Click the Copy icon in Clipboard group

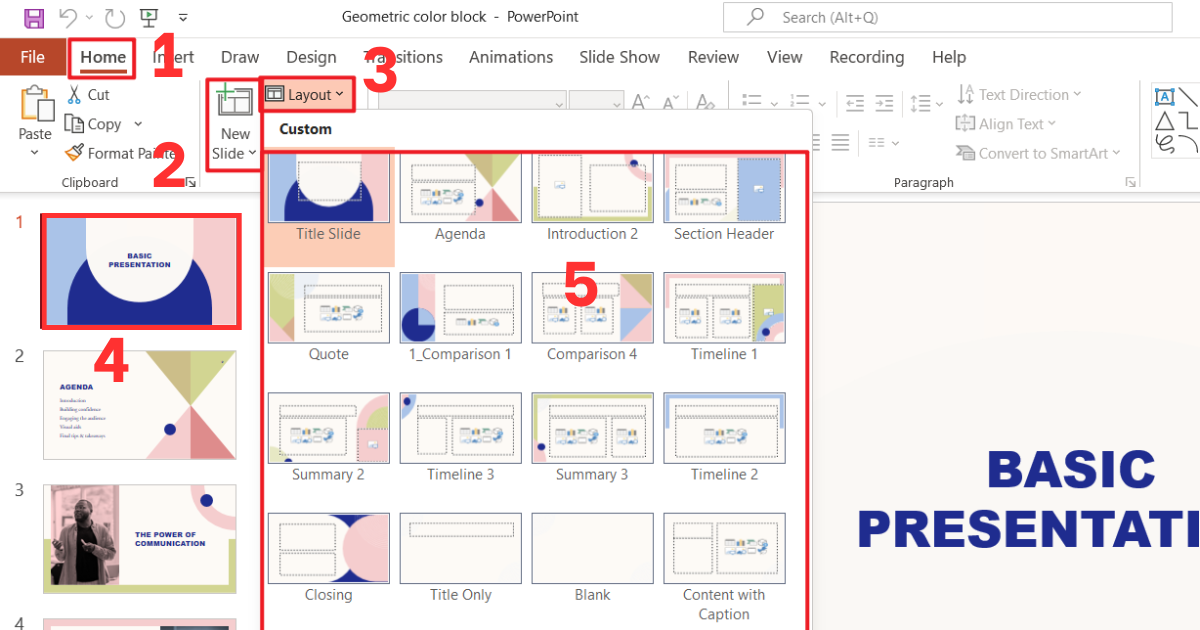pyautogui.click(x=72, y=123)
